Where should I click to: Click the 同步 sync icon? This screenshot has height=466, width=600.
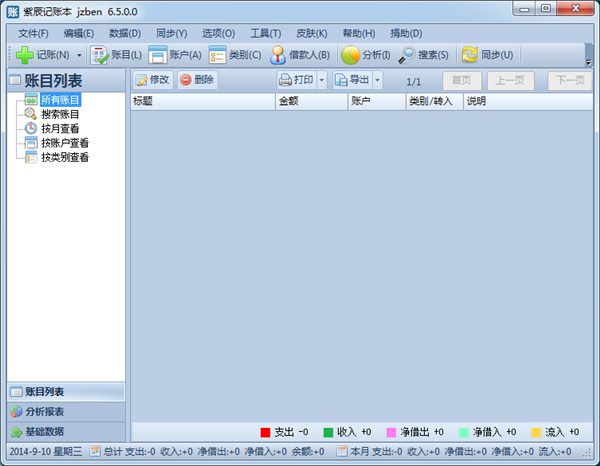pyautogui.click(x=469, y=55)
